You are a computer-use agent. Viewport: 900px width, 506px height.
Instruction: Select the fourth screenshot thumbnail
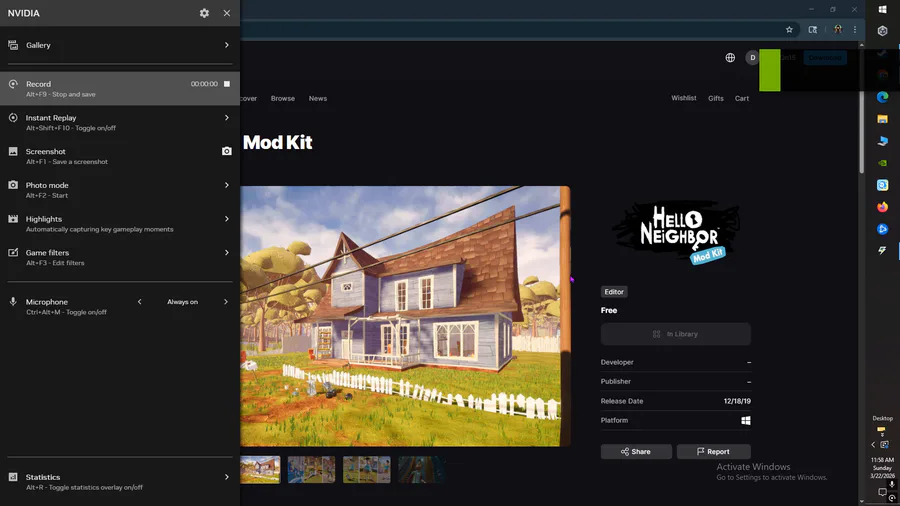(x=422, y=469)
